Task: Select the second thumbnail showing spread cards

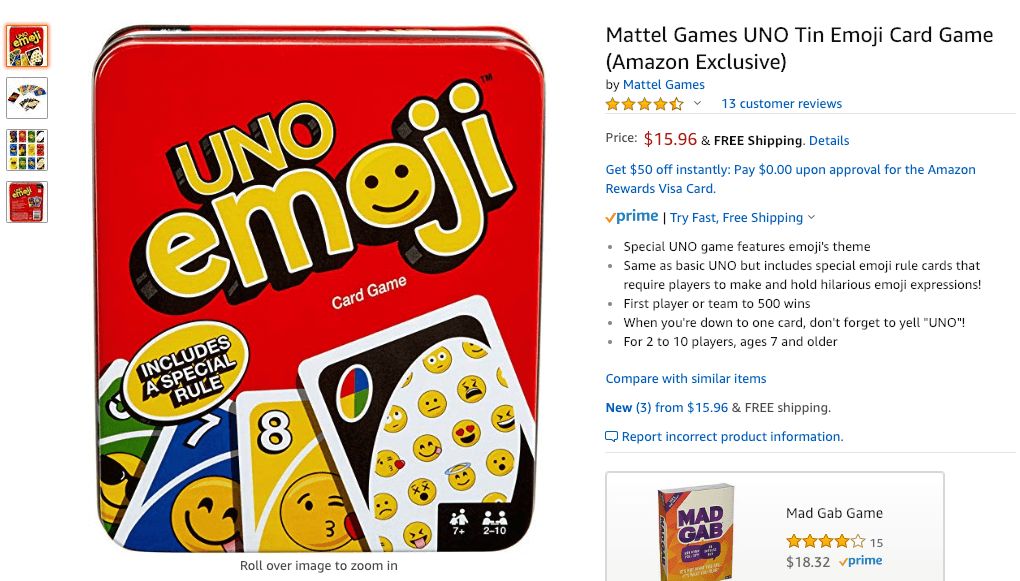Action: tap(27, 98)
